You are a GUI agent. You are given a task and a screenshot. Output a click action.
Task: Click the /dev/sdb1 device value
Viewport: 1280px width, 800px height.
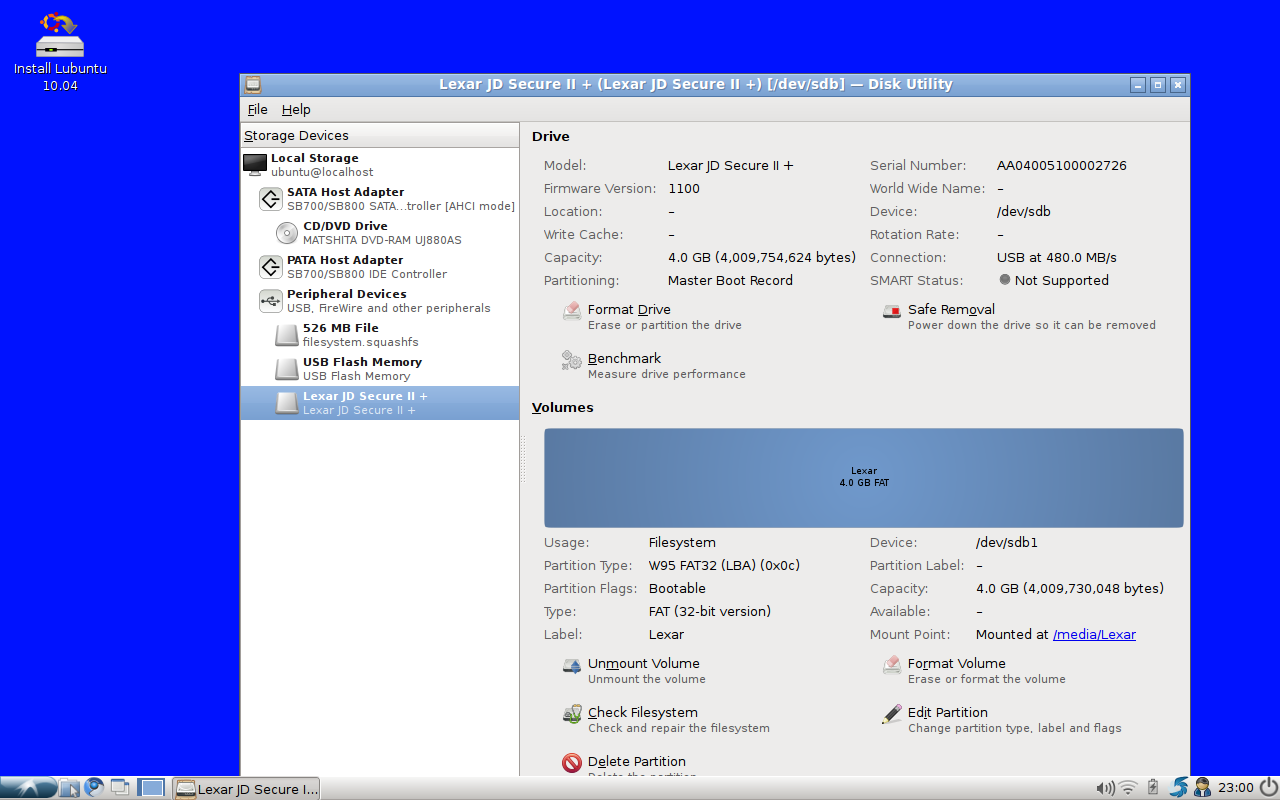pos(1007,543)
